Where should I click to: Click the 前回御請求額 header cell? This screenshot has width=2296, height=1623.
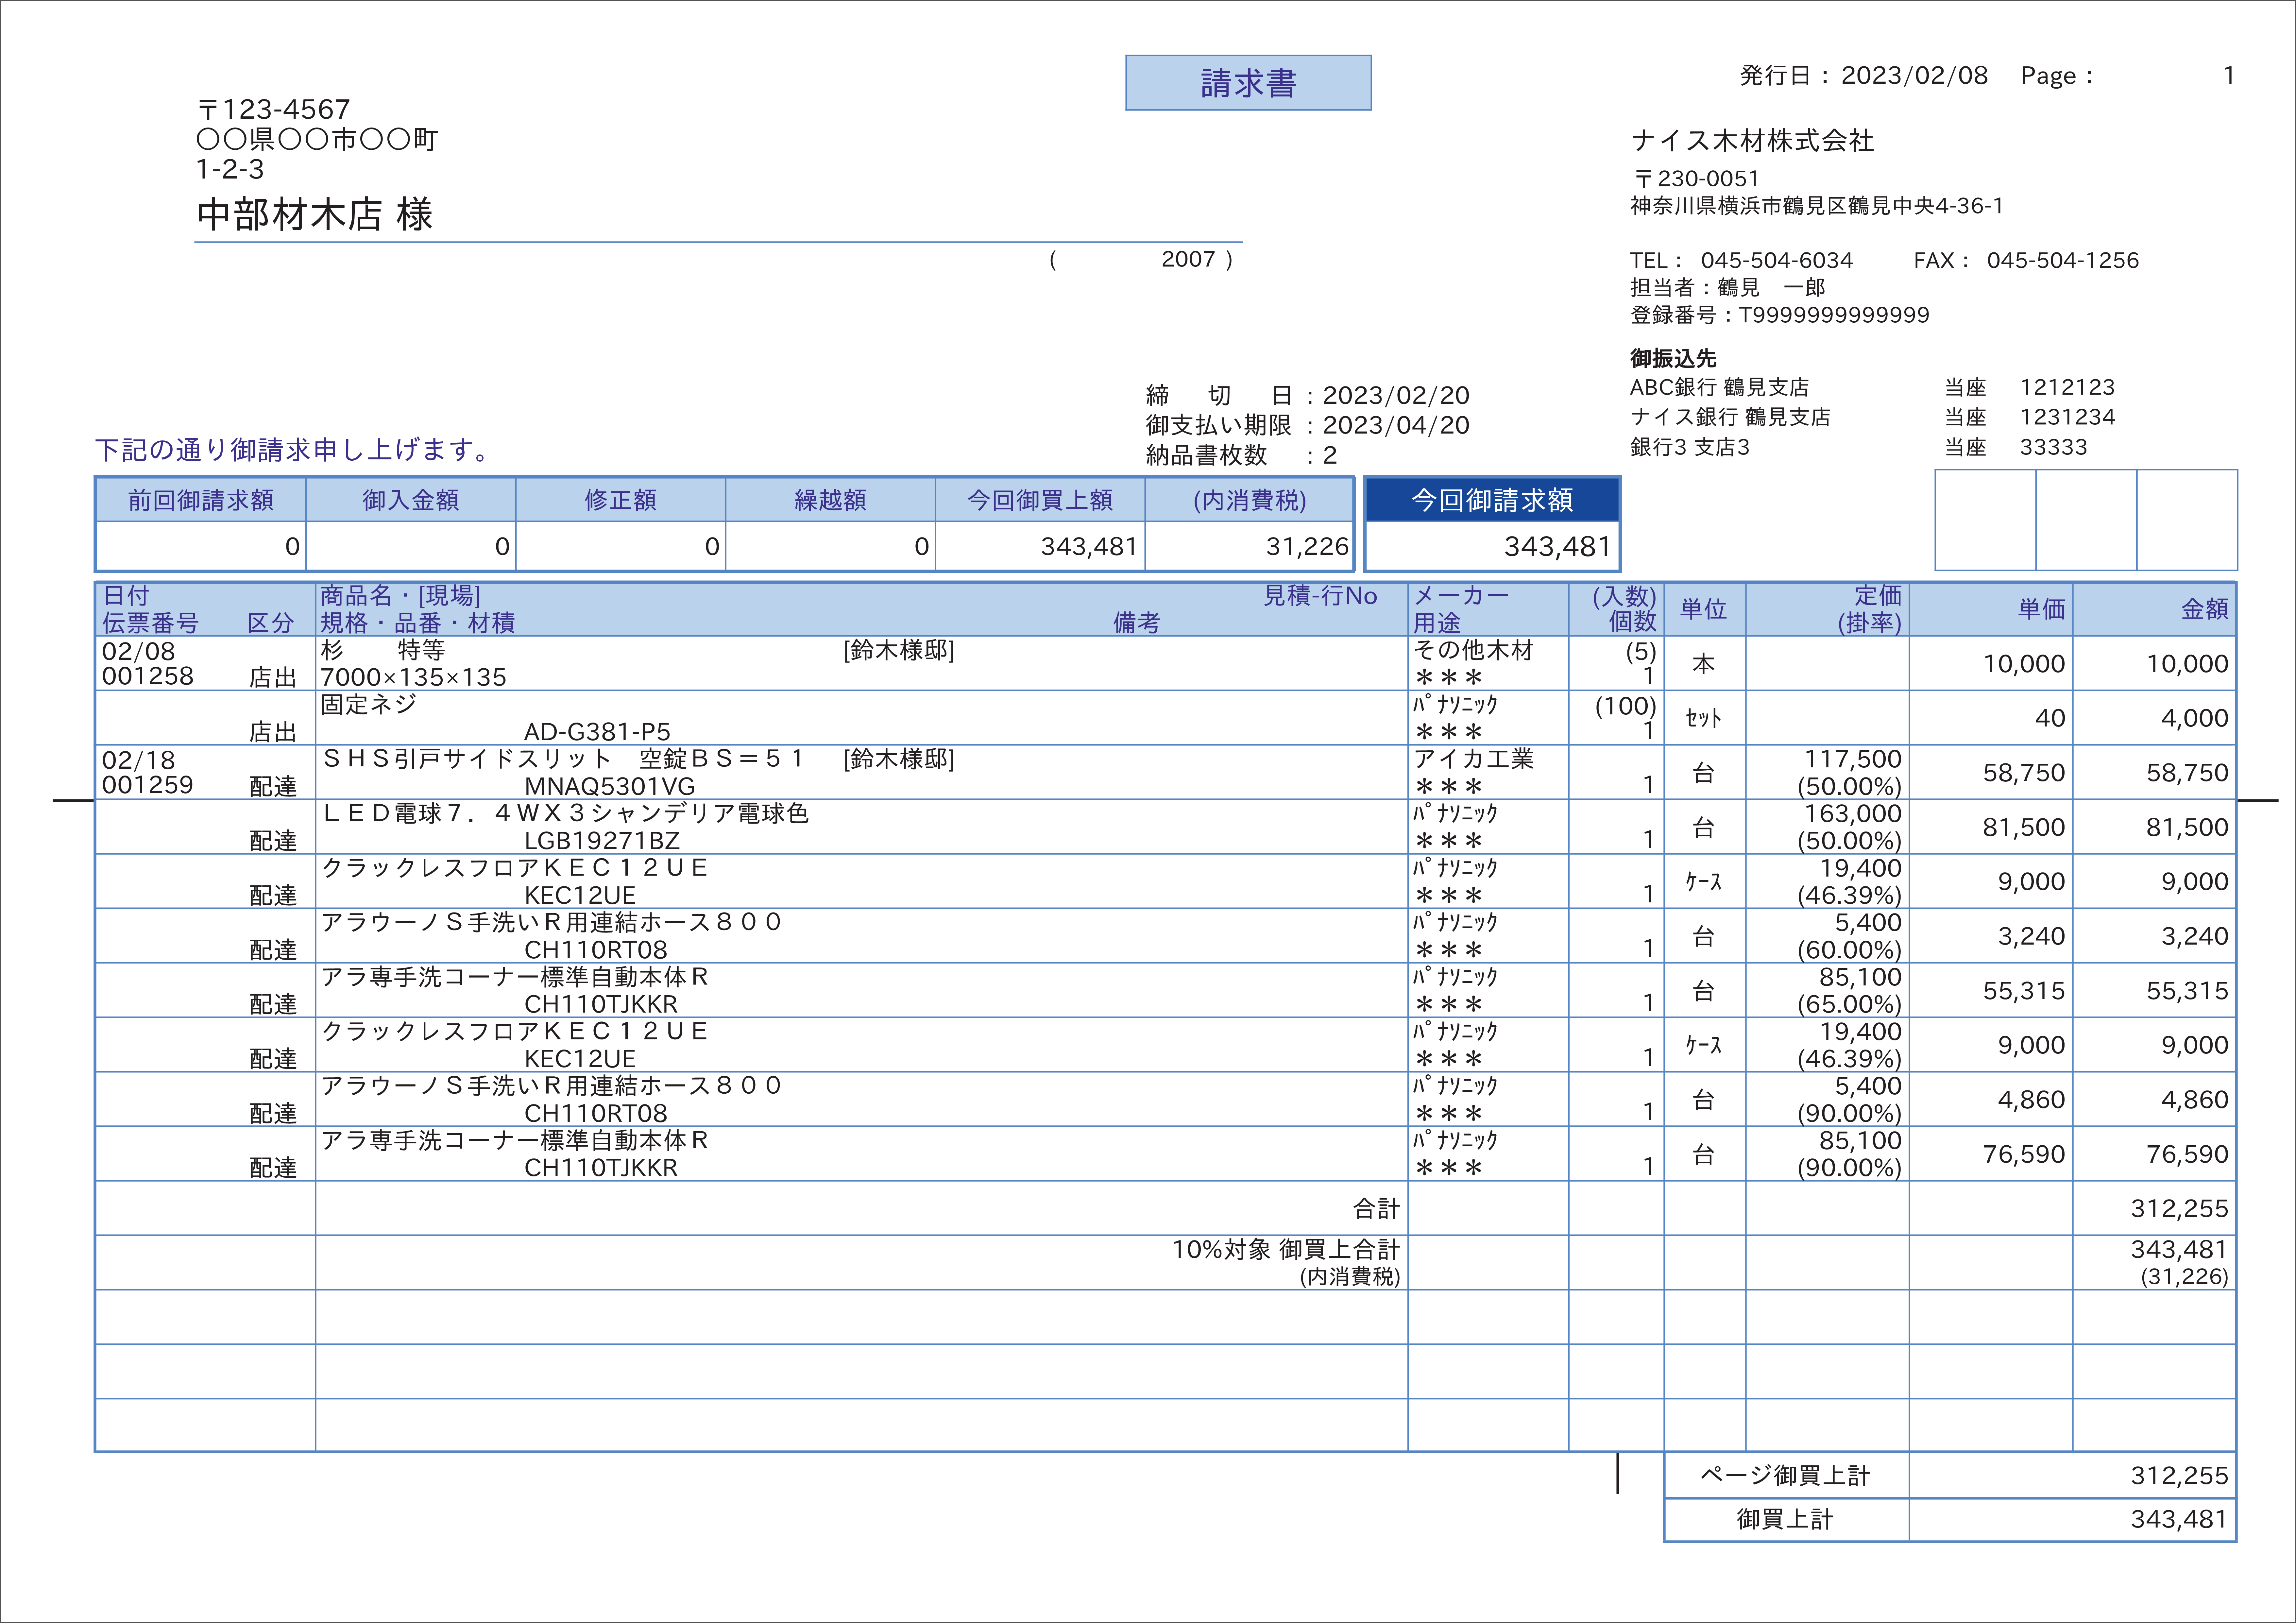pyautogui.click(x=201, y=500)
